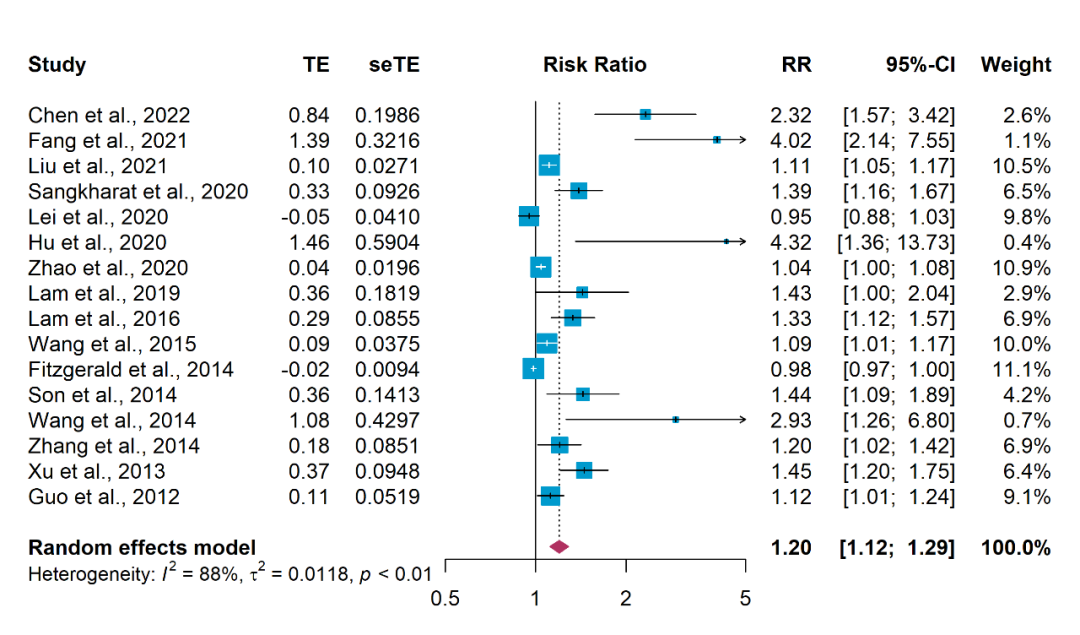Screen dimensions: 1080x635
Task: Select the Fitzgerald et al., 2014 study label
Action: pos(131,370)
